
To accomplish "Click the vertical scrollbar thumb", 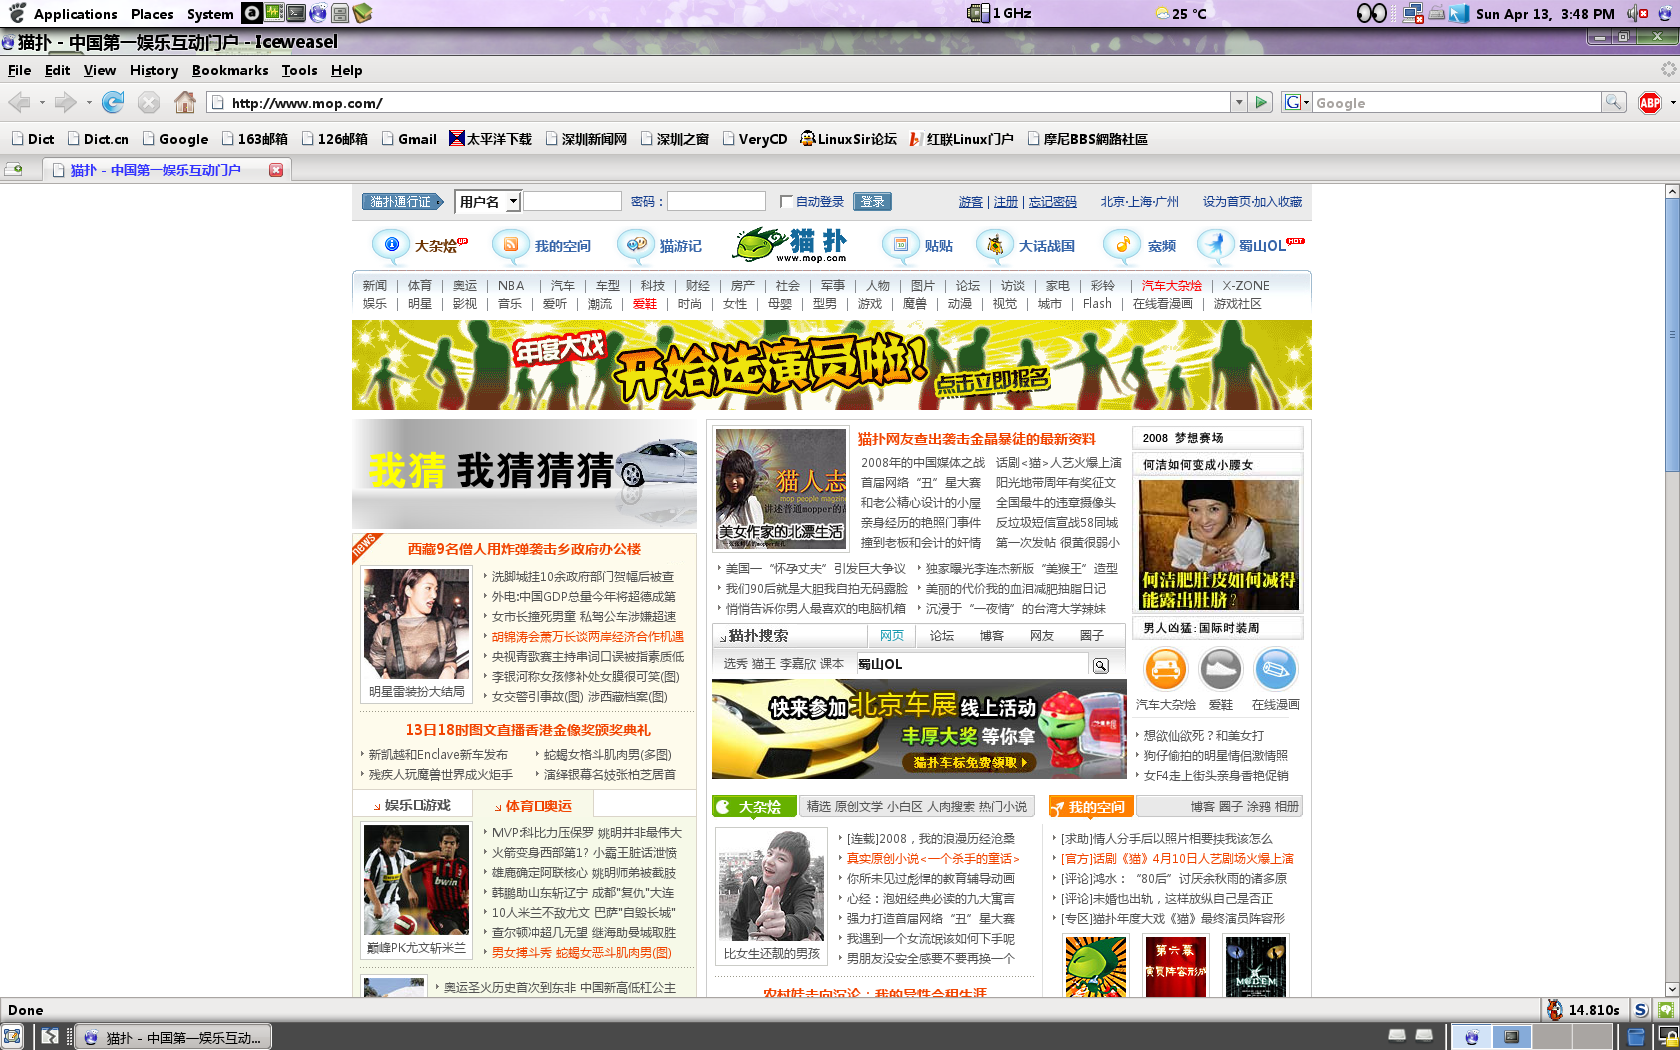I will pos(1672,335).
